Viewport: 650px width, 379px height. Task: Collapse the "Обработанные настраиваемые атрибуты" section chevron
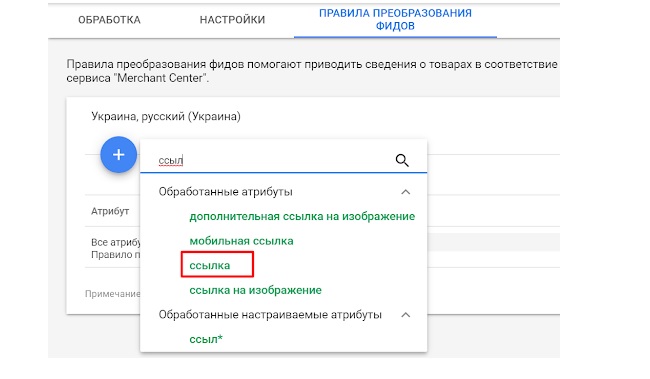pos(406,315)
